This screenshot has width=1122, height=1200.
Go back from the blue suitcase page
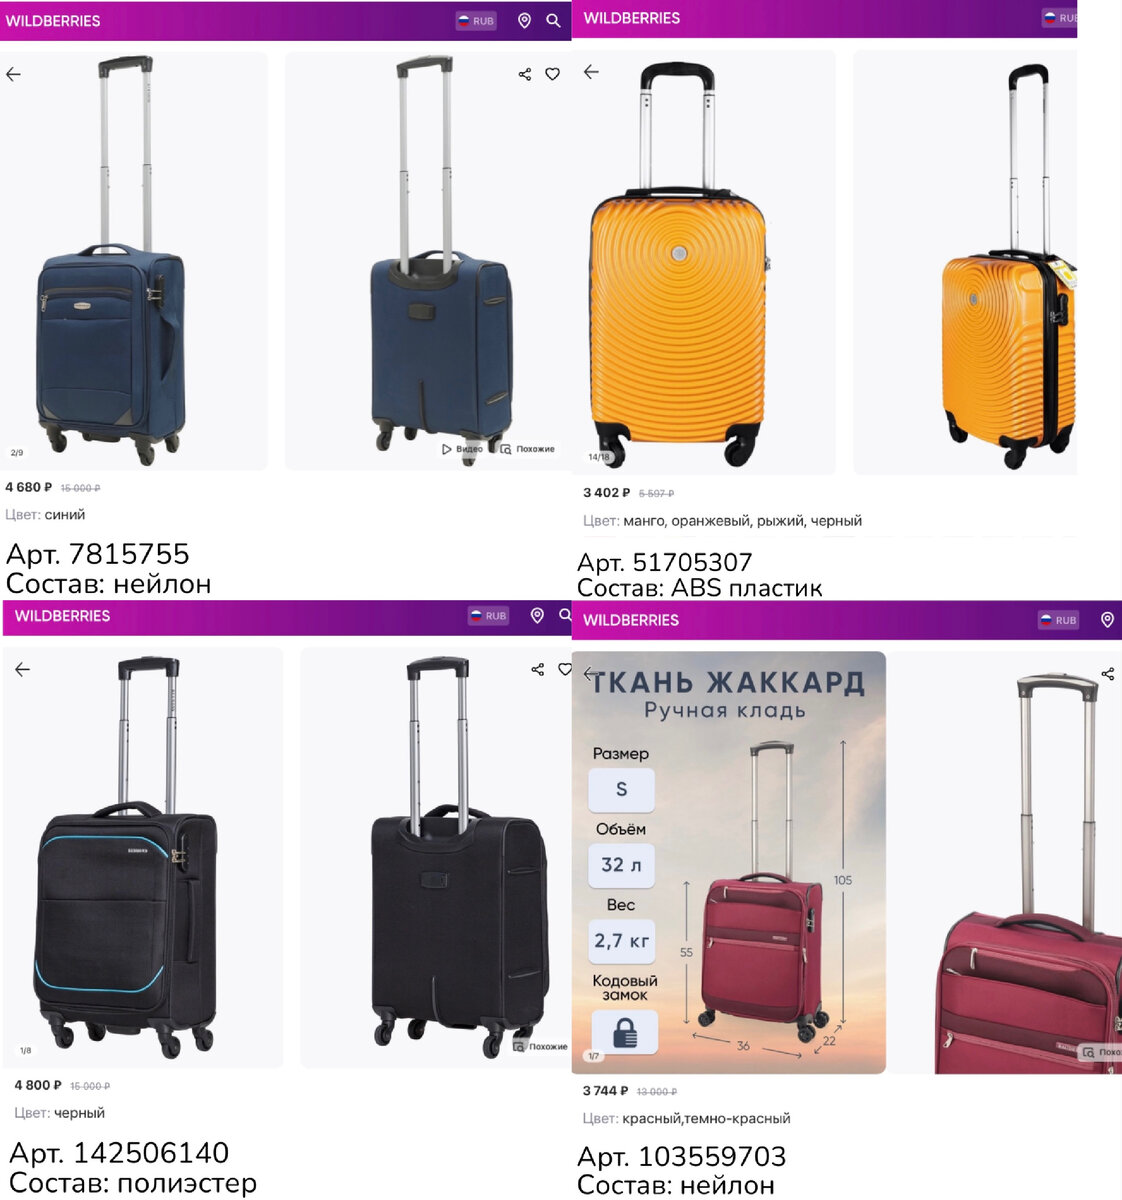13,74
